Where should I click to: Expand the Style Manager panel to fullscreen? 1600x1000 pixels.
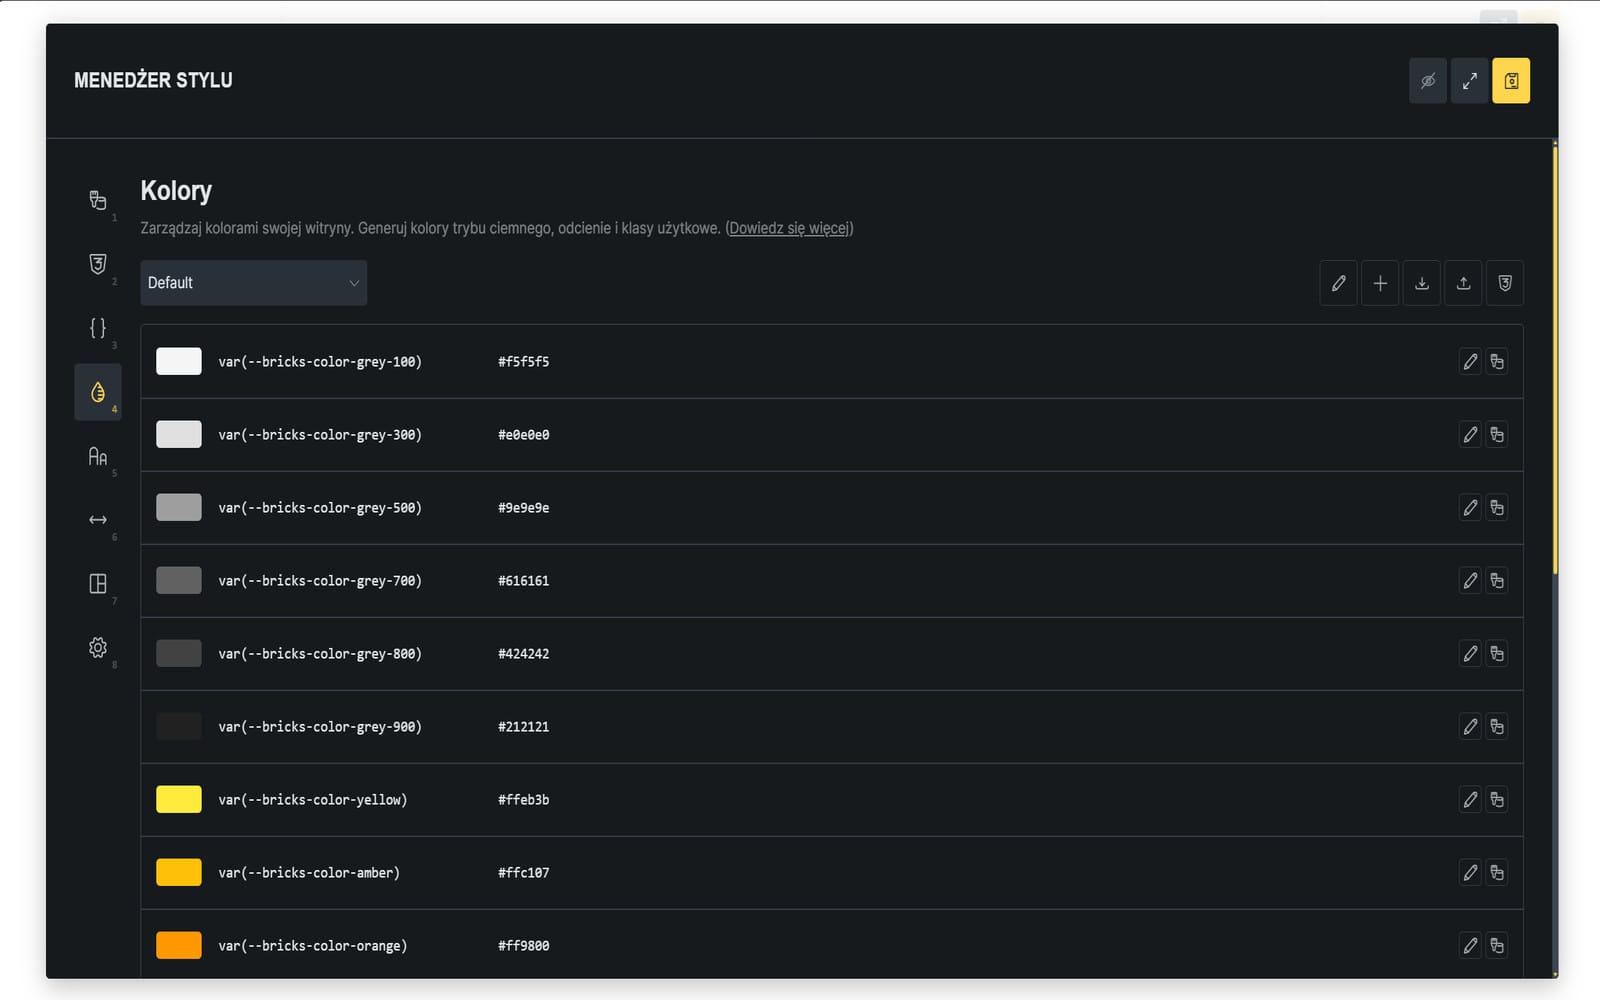pos(1470,81)
